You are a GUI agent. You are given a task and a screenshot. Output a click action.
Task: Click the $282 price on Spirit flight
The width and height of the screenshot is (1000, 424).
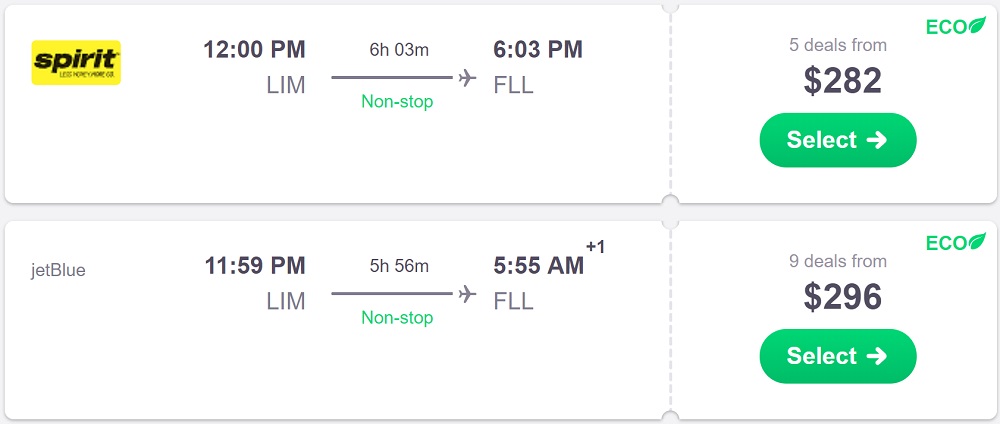(842, 80)
